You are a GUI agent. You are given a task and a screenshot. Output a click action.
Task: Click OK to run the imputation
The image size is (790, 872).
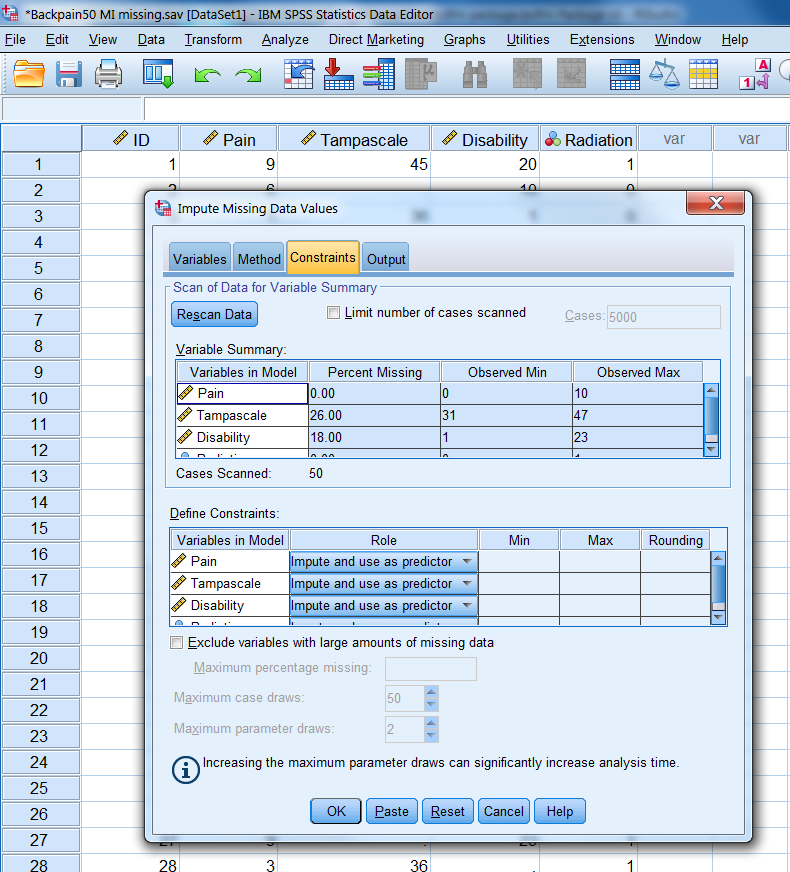click(x=336, y=811)
